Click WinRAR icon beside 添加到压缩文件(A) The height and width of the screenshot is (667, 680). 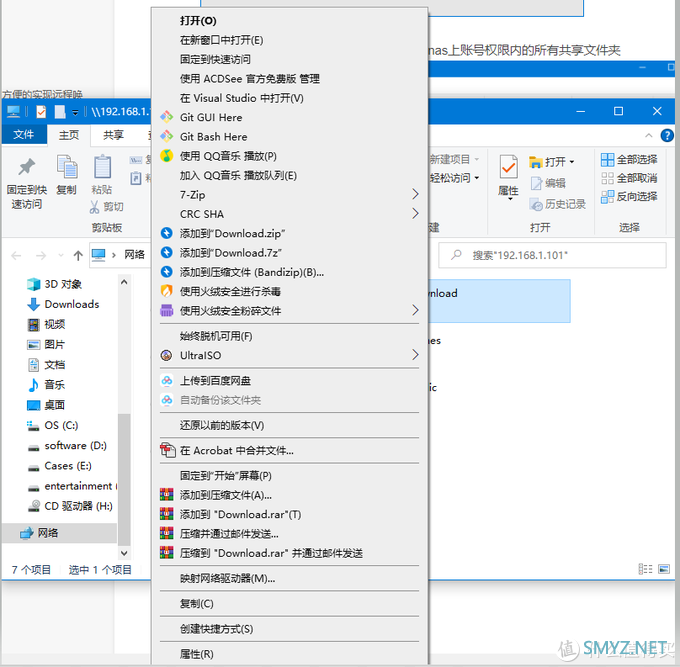(167, 495)
